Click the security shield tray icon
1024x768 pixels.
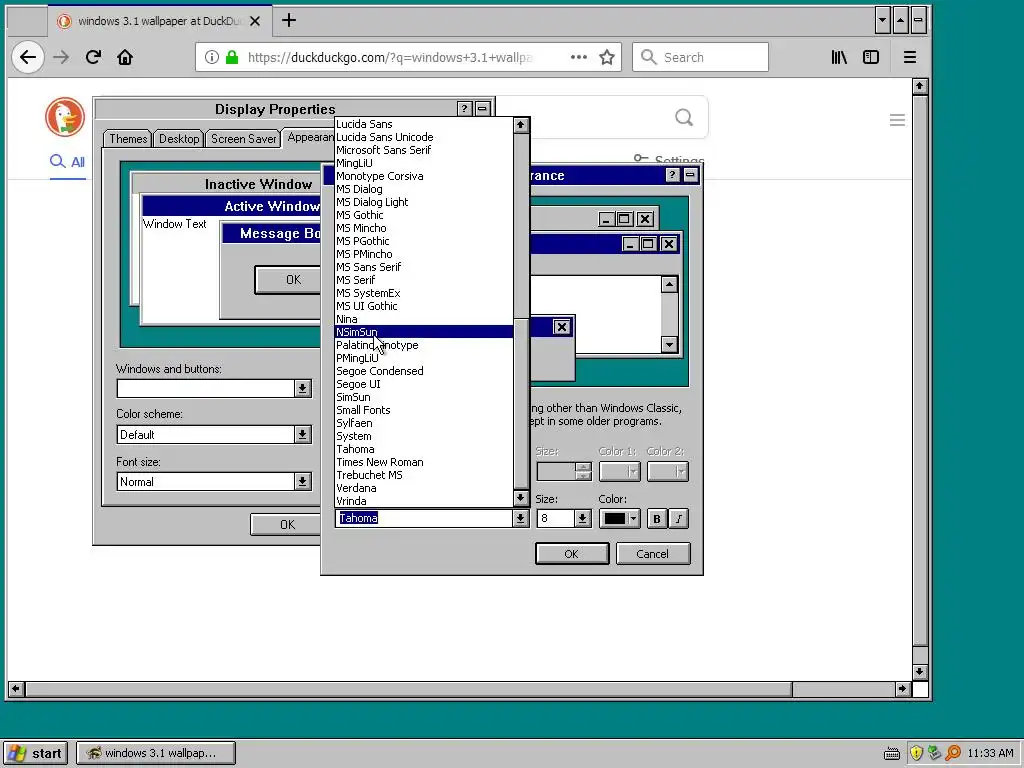[x=916, y=753]
